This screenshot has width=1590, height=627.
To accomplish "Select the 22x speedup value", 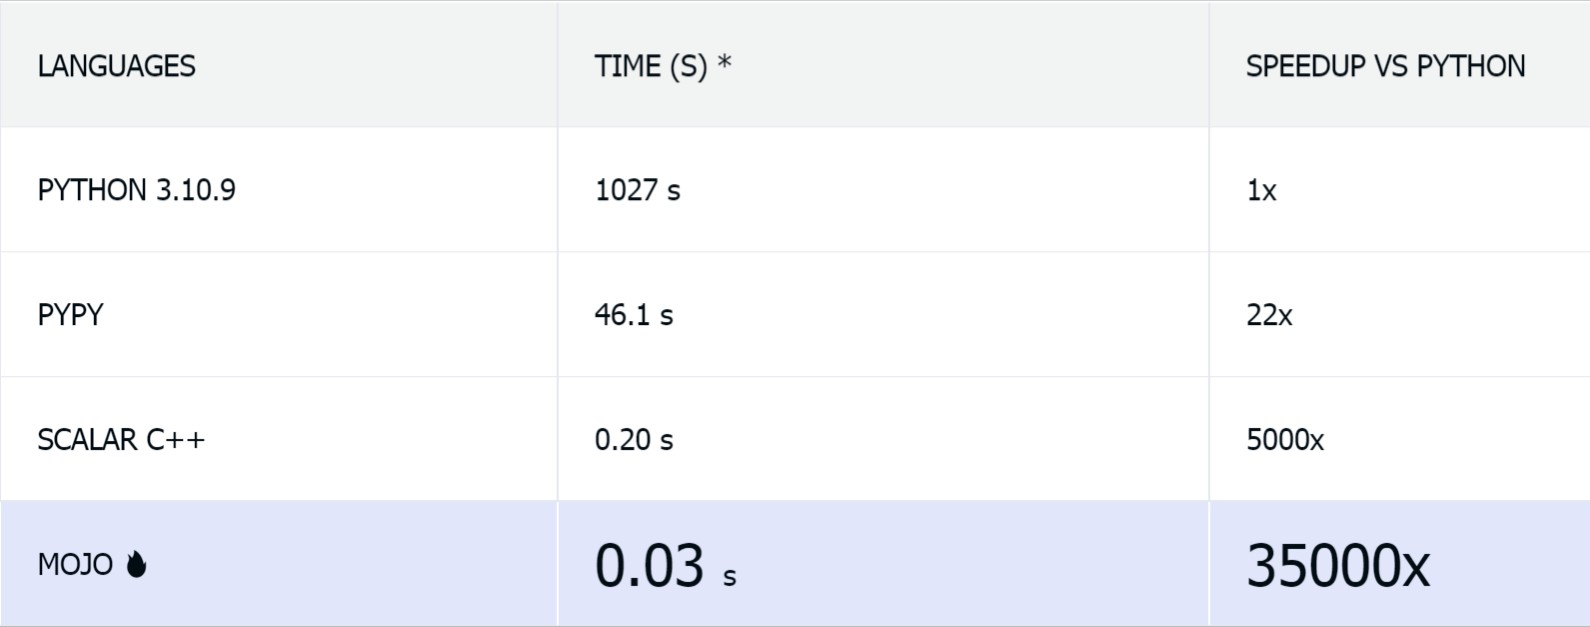I will pos(1269,315).
